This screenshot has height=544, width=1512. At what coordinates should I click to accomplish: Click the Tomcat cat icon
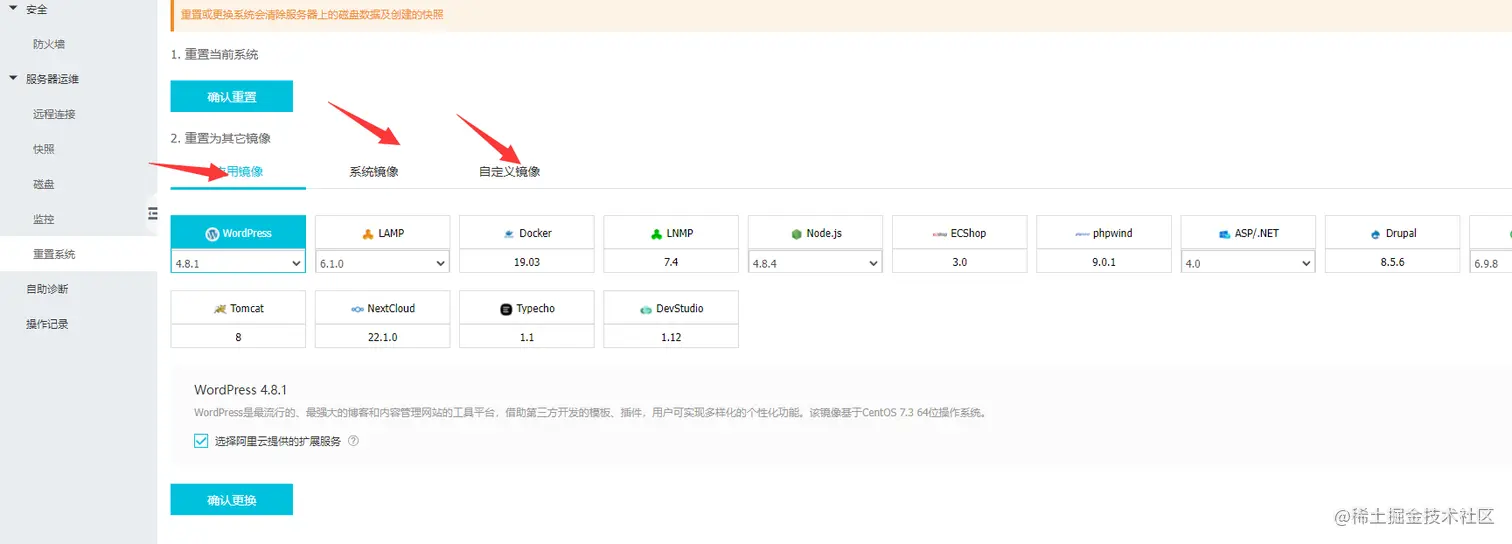[219, 309]
